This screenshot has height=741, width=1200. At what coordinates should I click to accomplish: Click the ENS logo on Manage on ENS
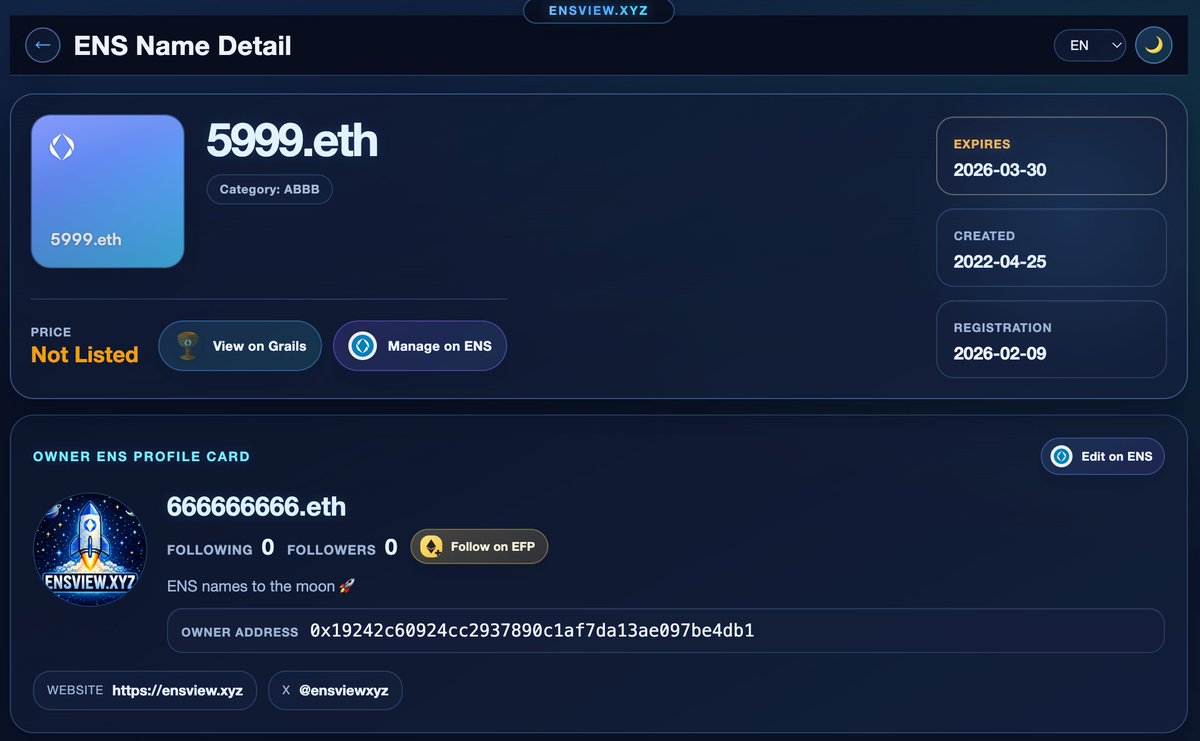[361, 346]
